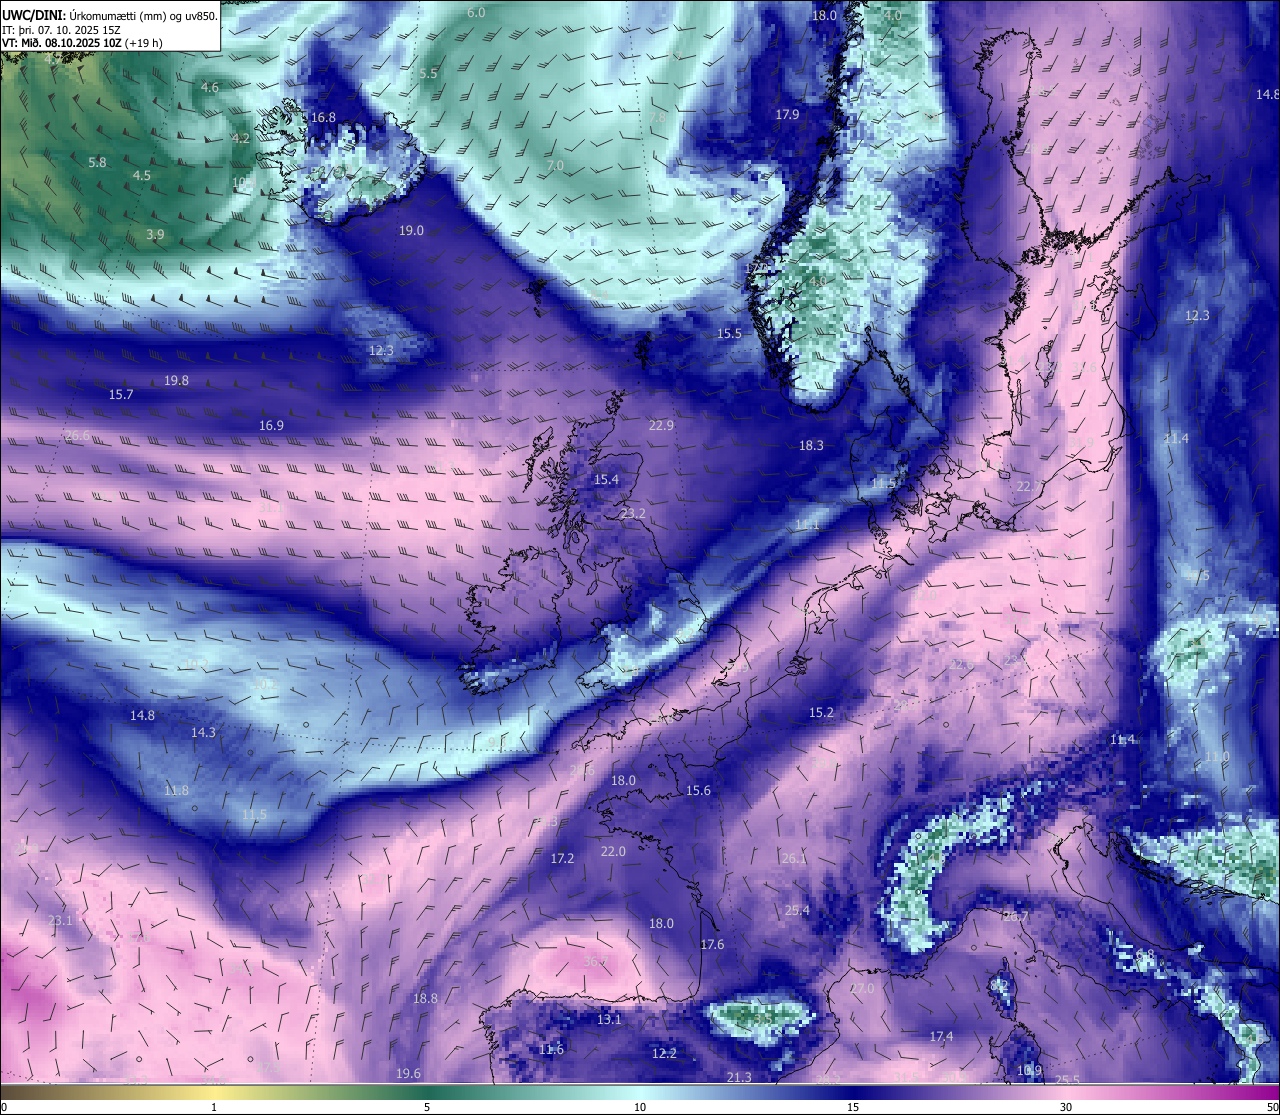The image size is (1280, 1115).
Task: Select the 16.8 value near Iceland
Action: [323, 117]
